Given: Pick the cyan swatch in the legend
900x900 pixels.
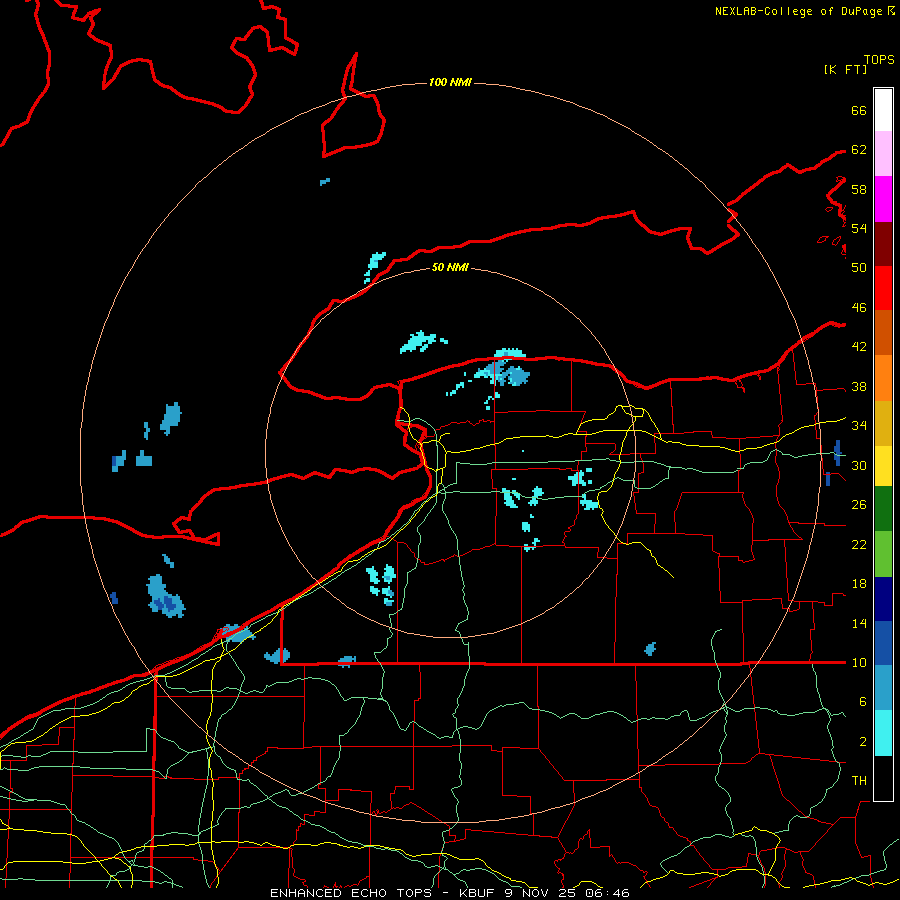Looking at the screenshot, I should point(883,733).
